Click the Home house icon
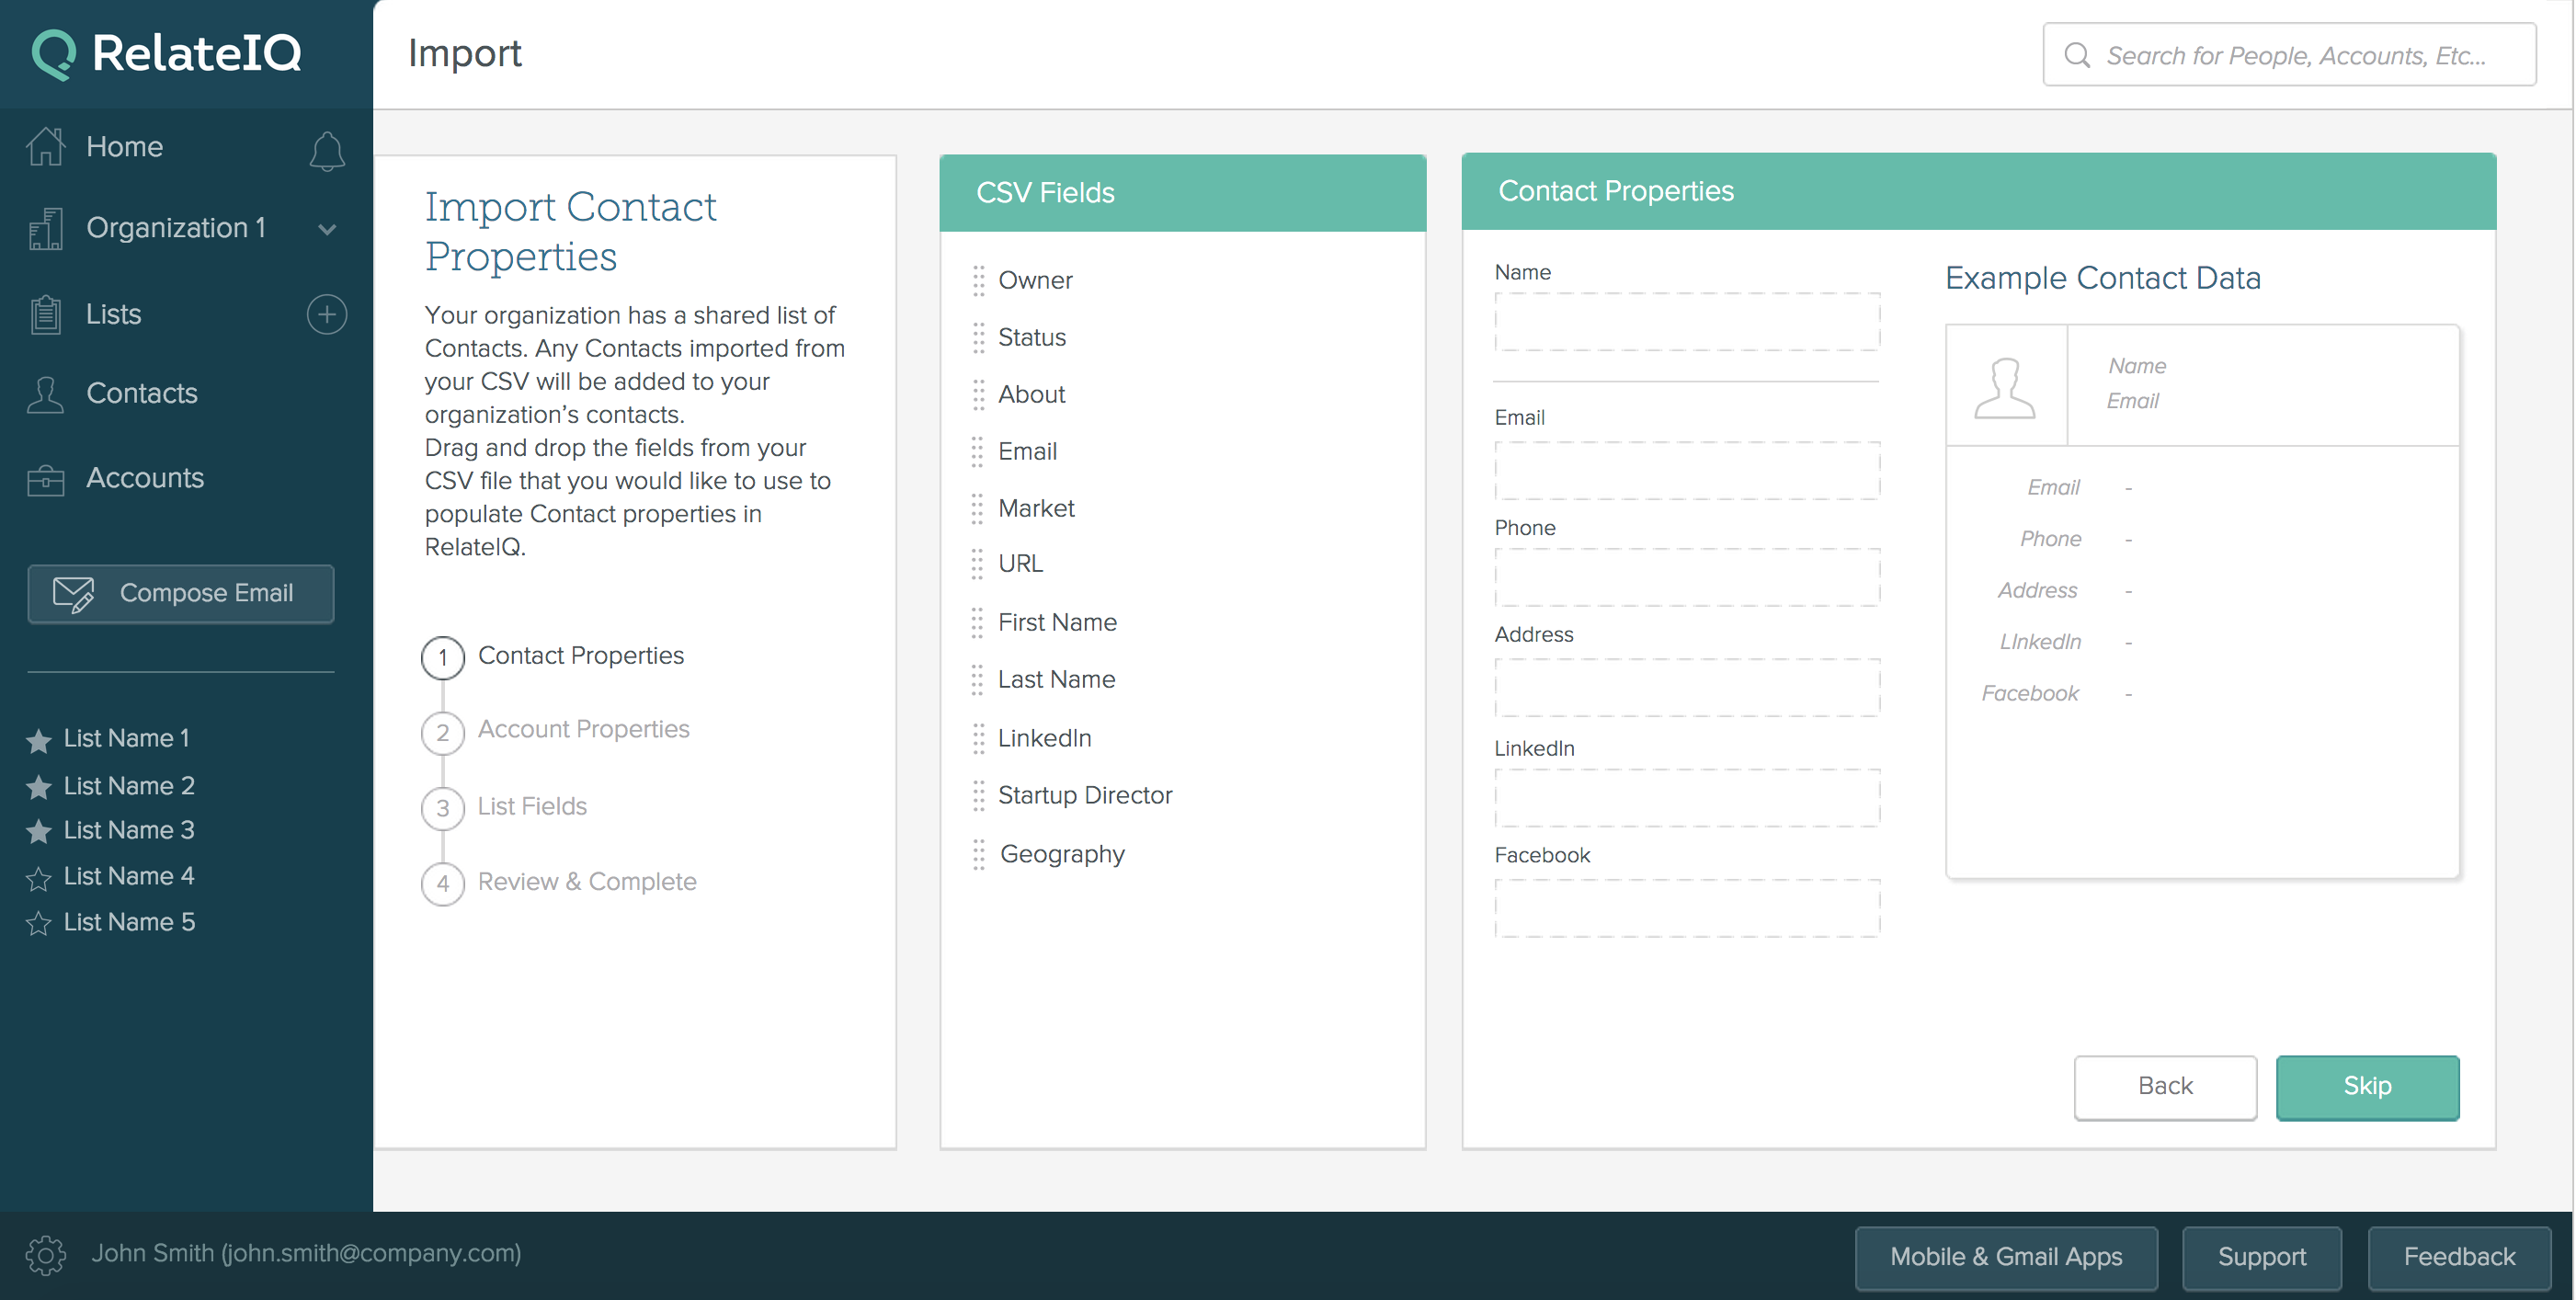2576x1300 pixels. coord(46,147)
